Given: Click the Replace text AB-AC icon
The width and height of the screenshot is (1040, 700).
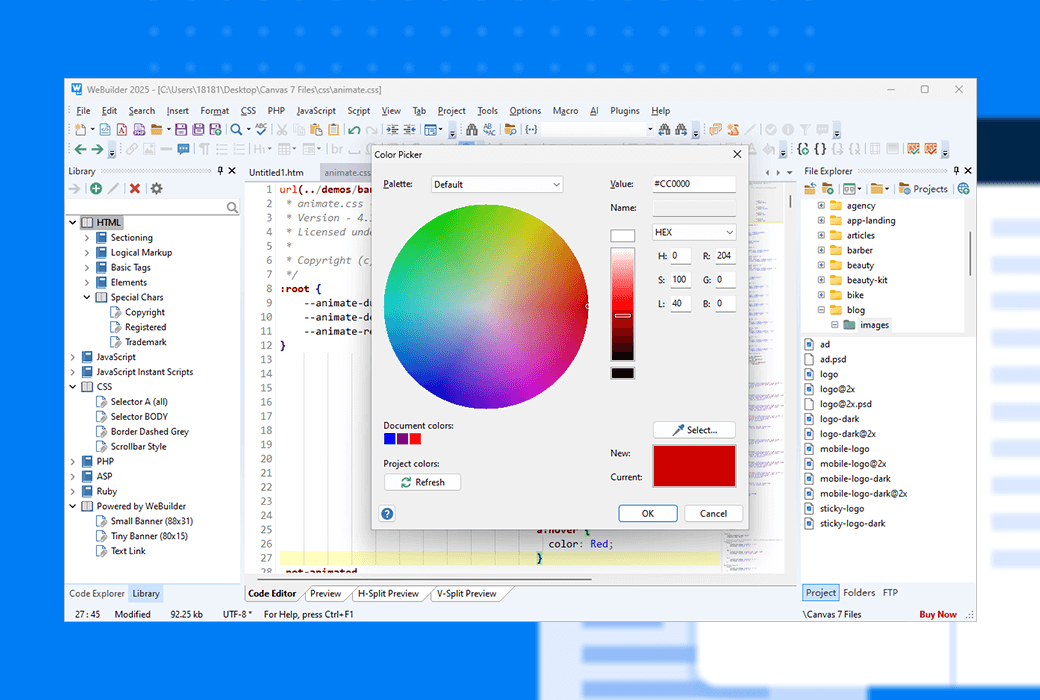Looking at the screenshot, I should click(489, 129).
